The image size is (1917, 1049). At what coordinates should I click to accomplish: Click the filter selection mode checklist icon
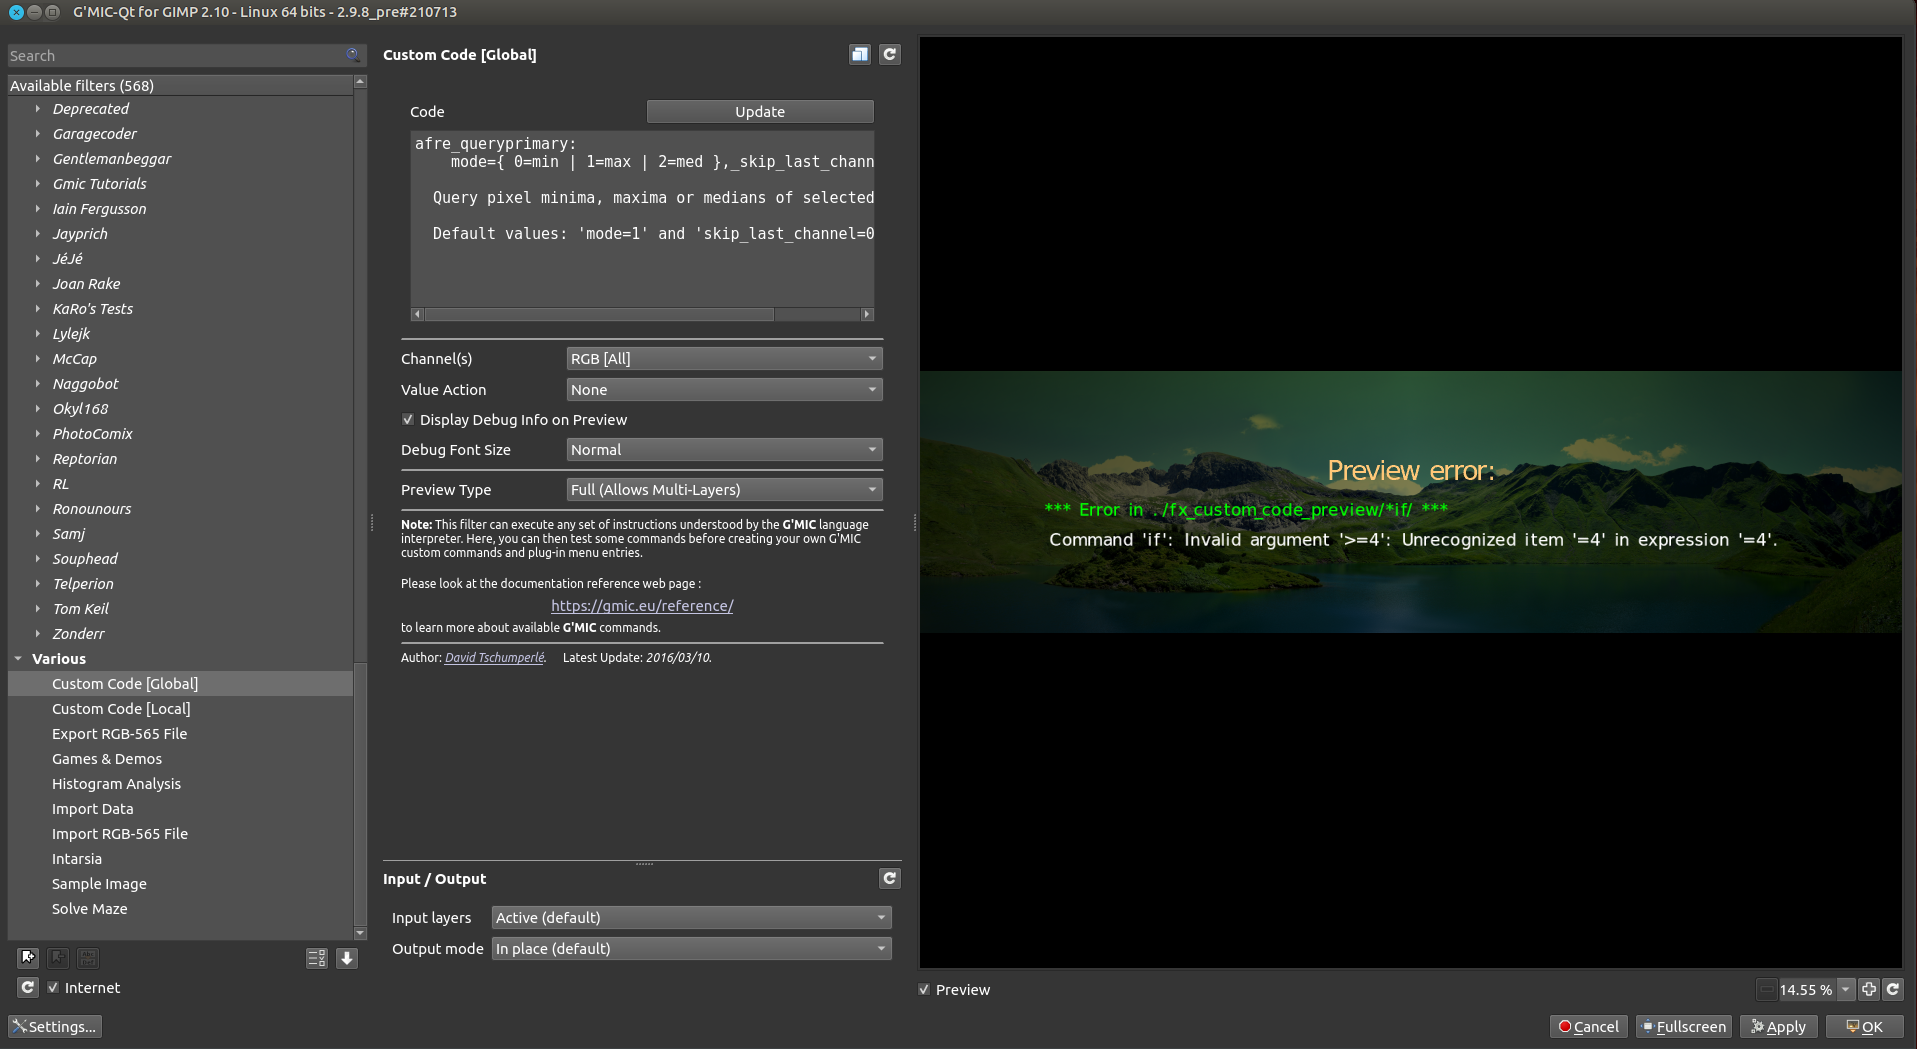316,958
